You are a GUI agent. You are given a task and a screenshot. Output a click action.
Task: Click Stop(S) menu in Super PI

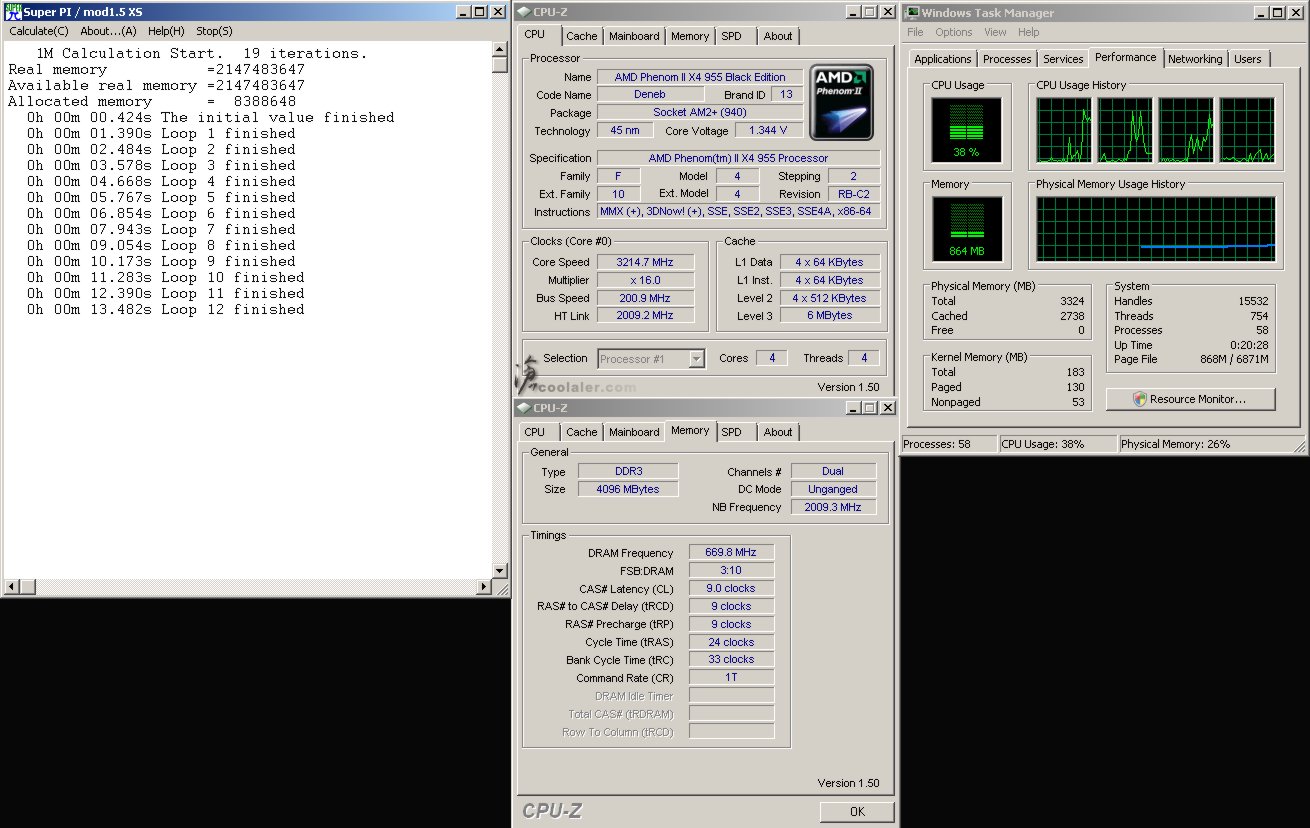coord(214,31)
